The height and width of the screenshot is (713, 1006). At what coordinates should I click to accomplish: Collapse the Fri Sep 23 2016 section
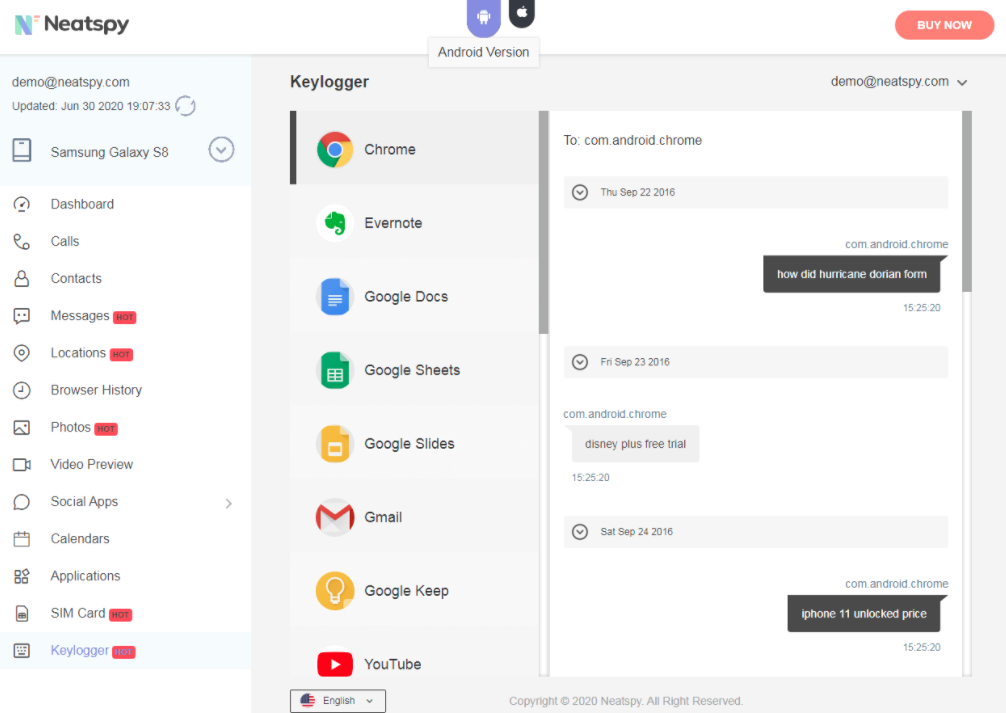[x=580, y=362]
